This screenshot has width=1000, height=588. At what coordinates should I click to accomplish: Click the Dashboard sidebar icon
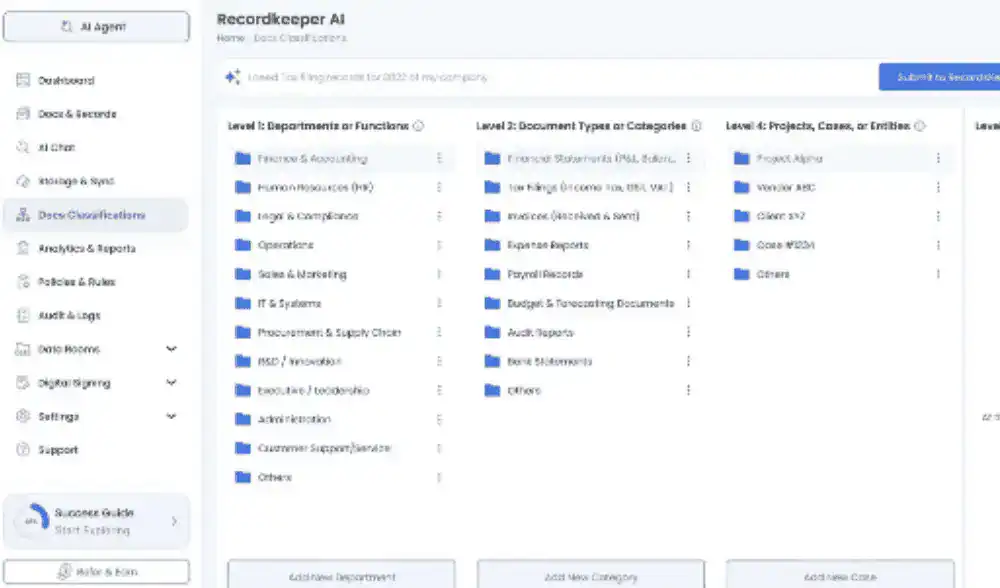click(x=23, y=80)
